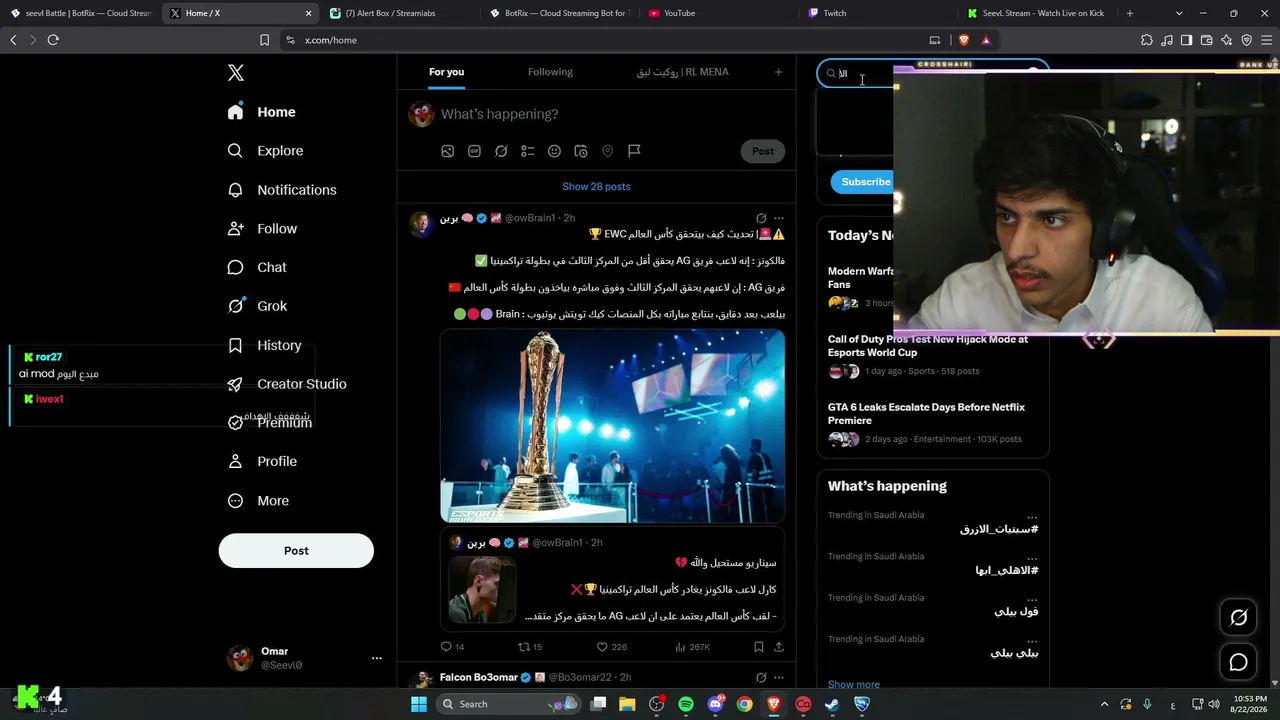Image resolution: width=1280 pixels, height=720 pixels.
Task: Open Spotify from the taskbar
Action: pos(686,704)
